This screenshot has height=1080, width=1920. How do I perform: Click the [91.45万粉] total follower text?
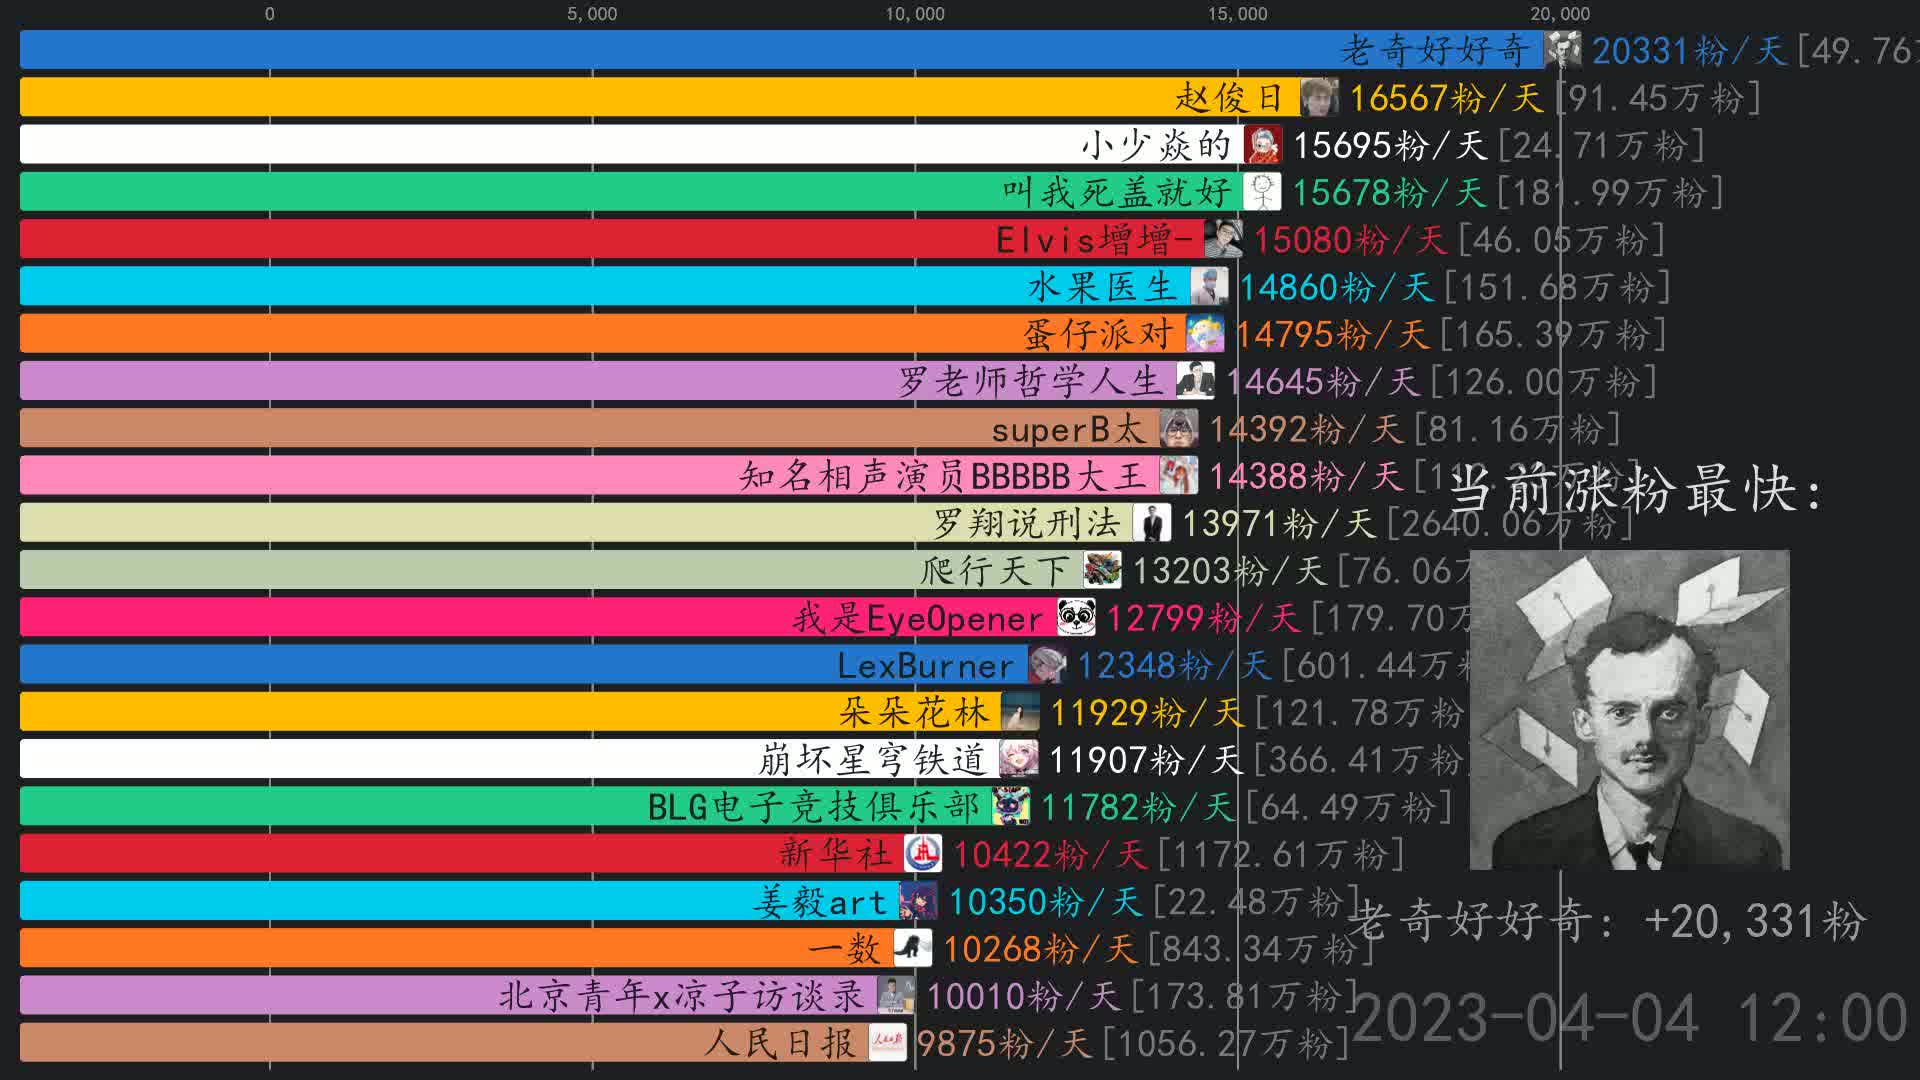[1657, 97]
